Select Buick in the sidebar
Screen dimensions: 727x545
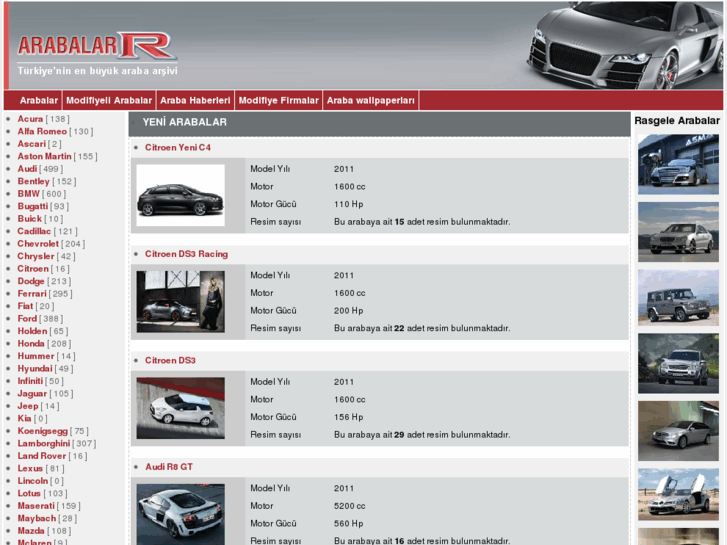pyautogui.click(x=30, y=219)
